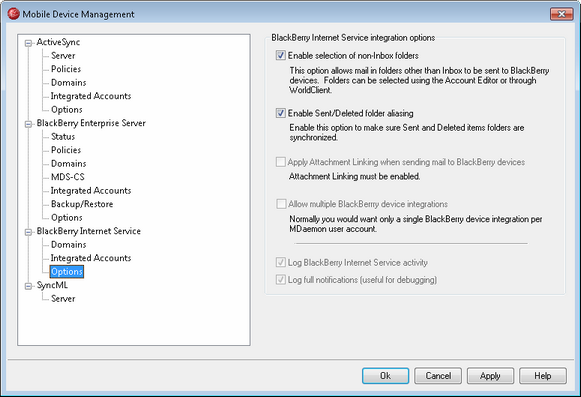
Task: Open the Help button
Action: [543, 376]
